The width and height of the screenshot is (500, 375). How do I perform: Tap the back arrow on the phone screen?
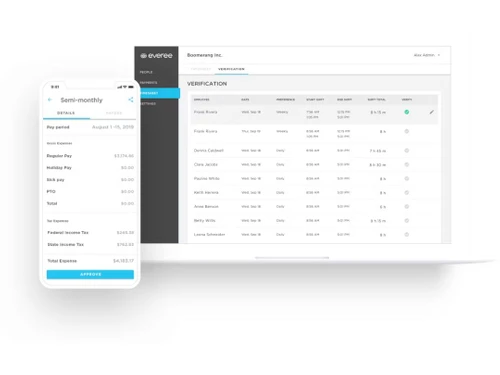(50, 100)
